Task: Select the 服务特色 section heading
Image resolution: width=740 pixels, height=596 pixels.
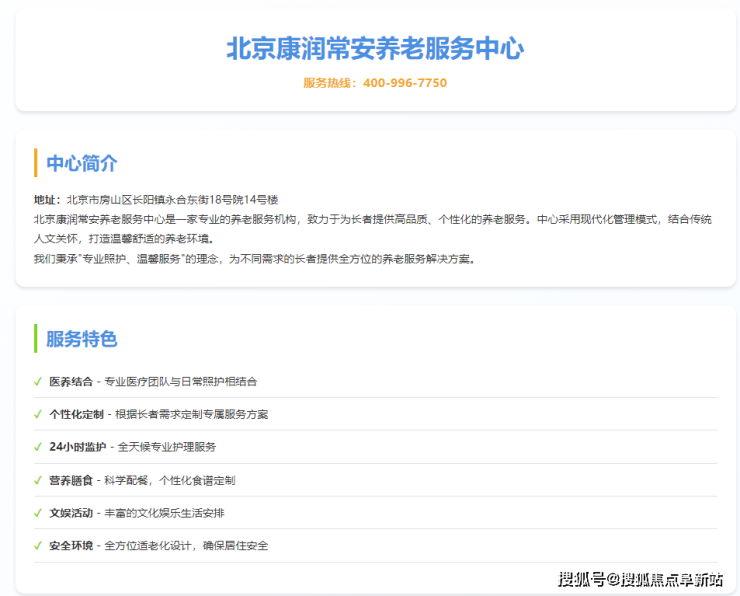Action: click(x=82, y=338)
